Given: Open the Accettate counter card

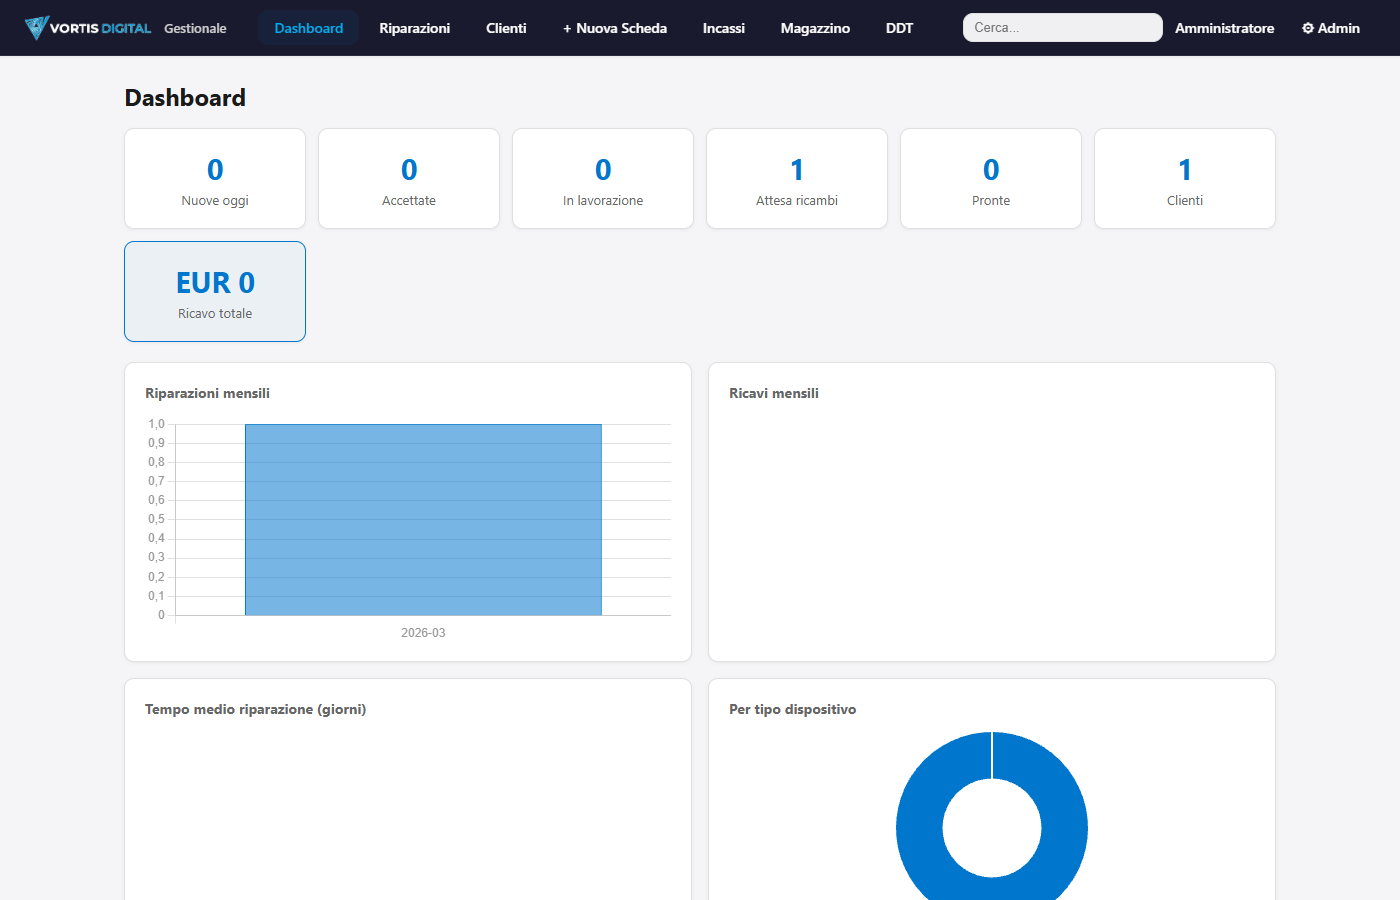Looking at the screenshot, I should (408, 178).
